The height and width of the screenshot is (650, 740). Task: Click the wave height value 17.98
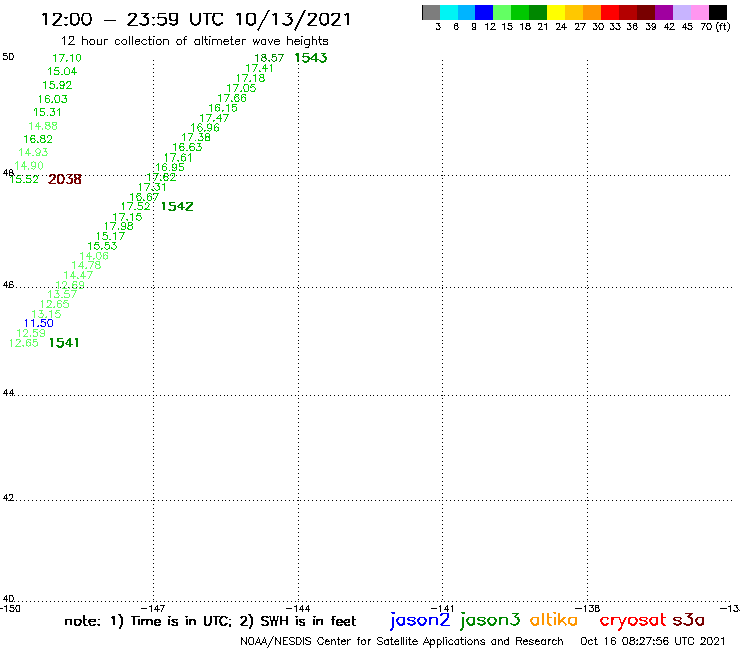118,226
